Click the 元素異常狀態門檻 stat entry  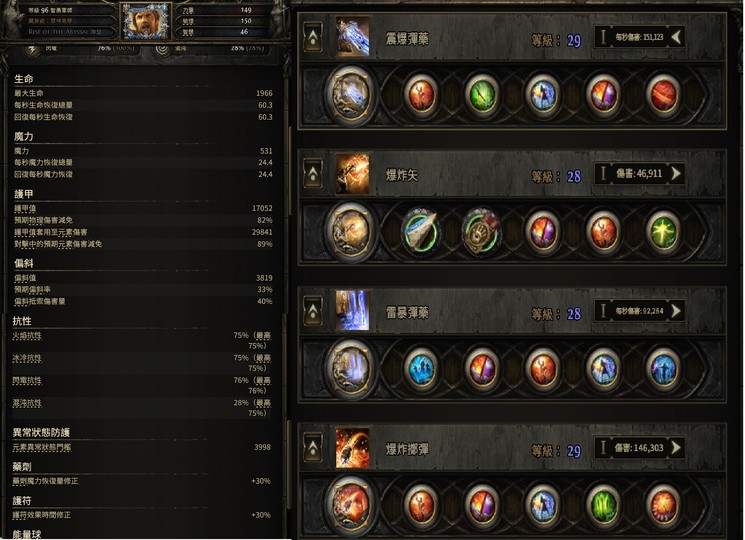(42, 447)
